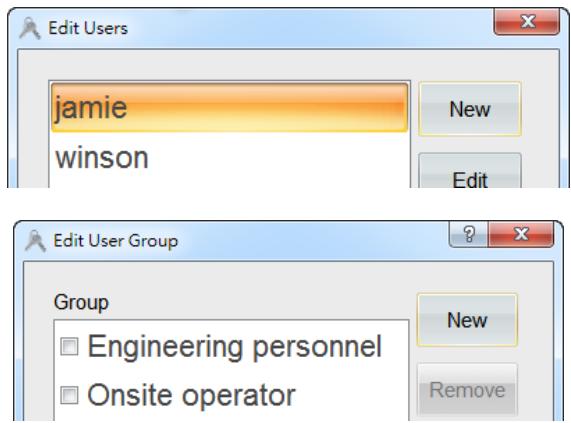This screenshot has height=423, width=571.
Task: Click the greyed Remove button
Action: click(x=467, y=390)
